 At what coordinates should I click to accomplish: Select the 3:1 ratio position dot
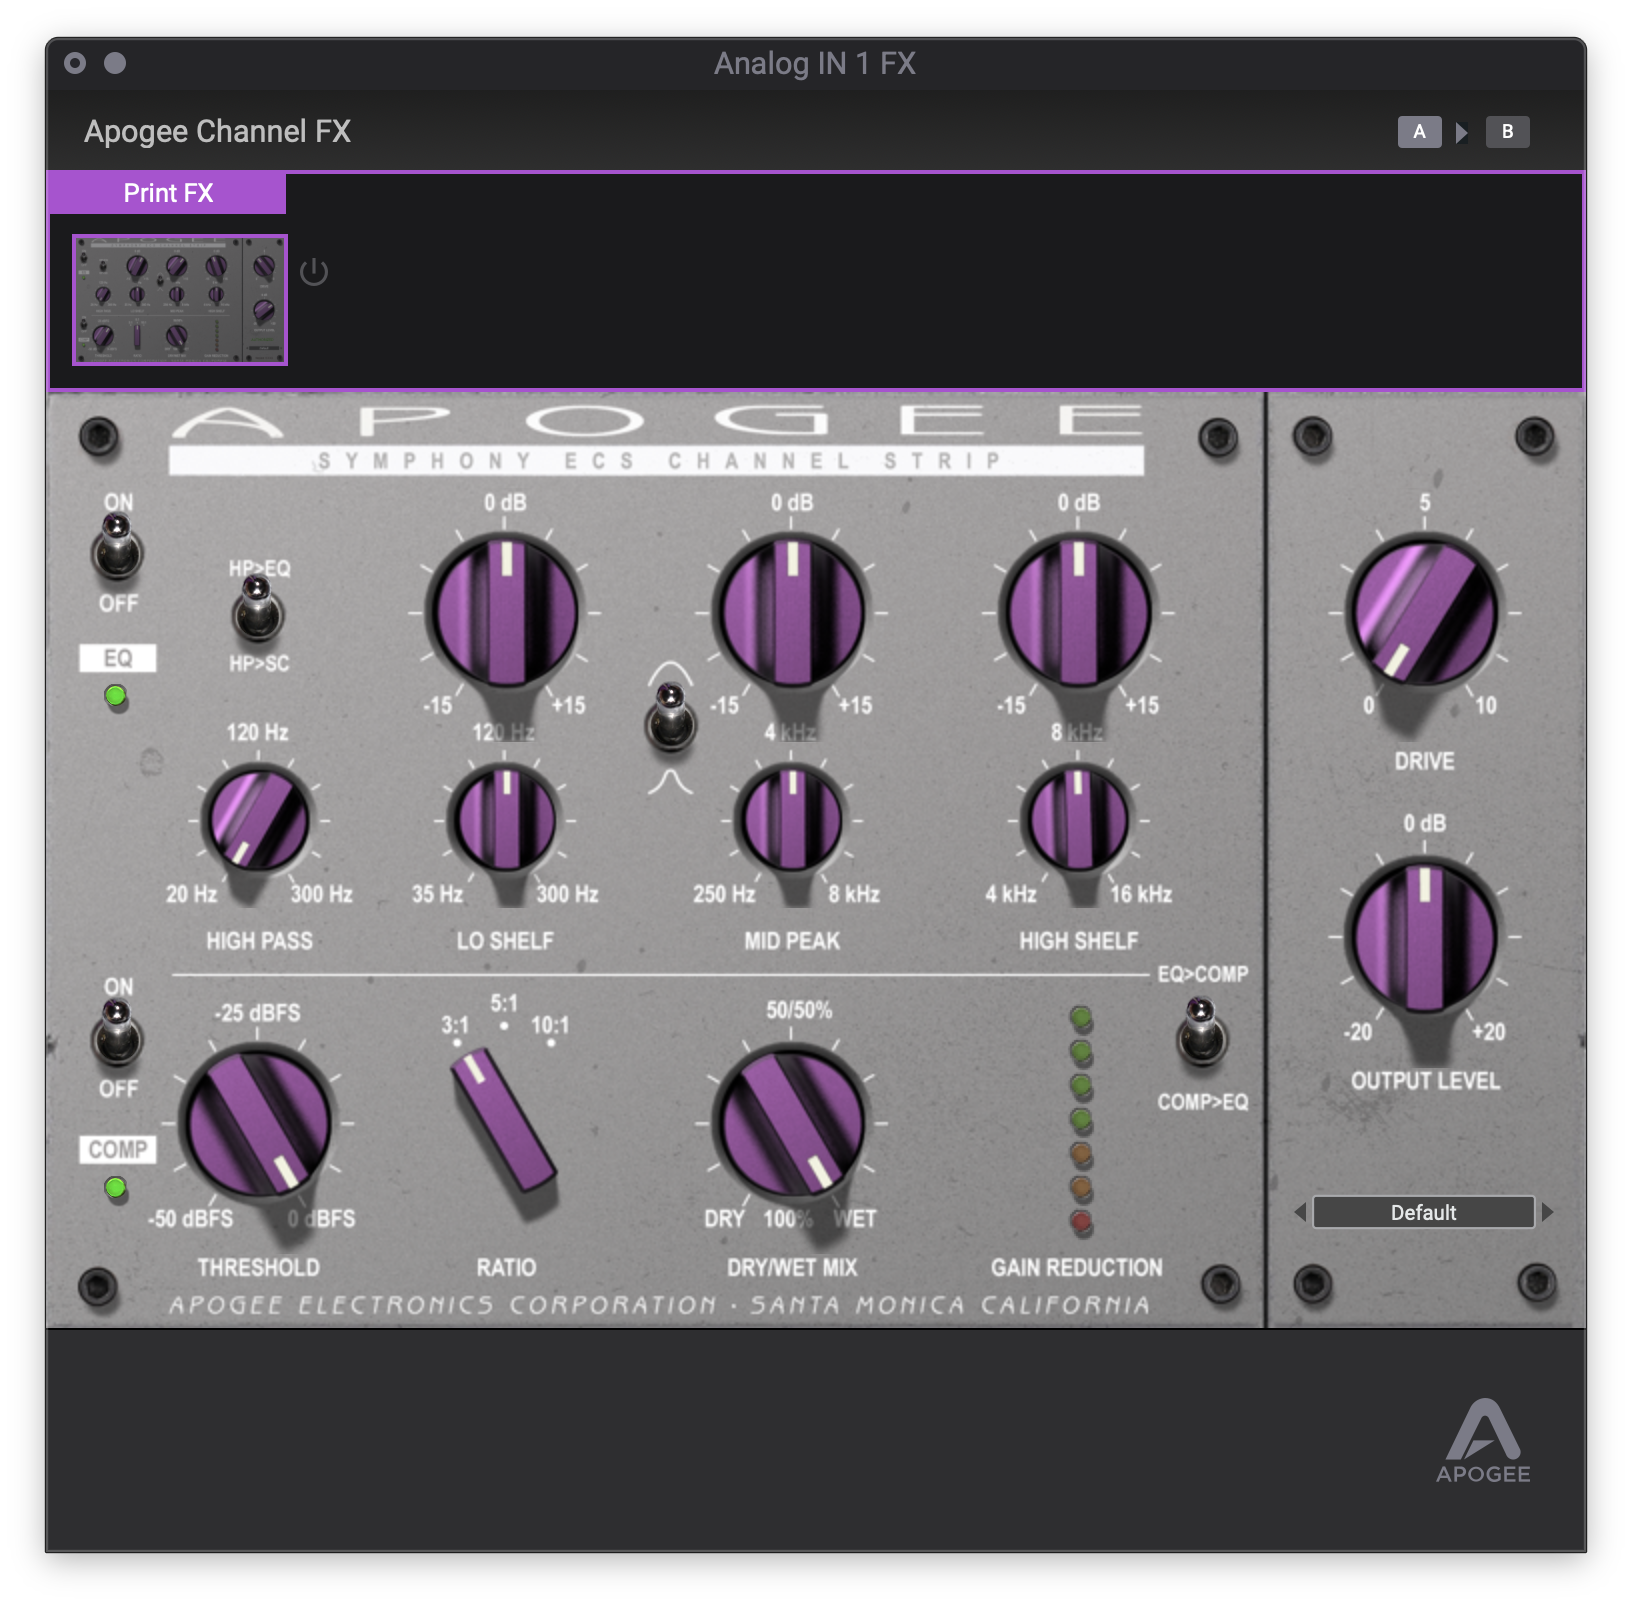point(456,1043)
